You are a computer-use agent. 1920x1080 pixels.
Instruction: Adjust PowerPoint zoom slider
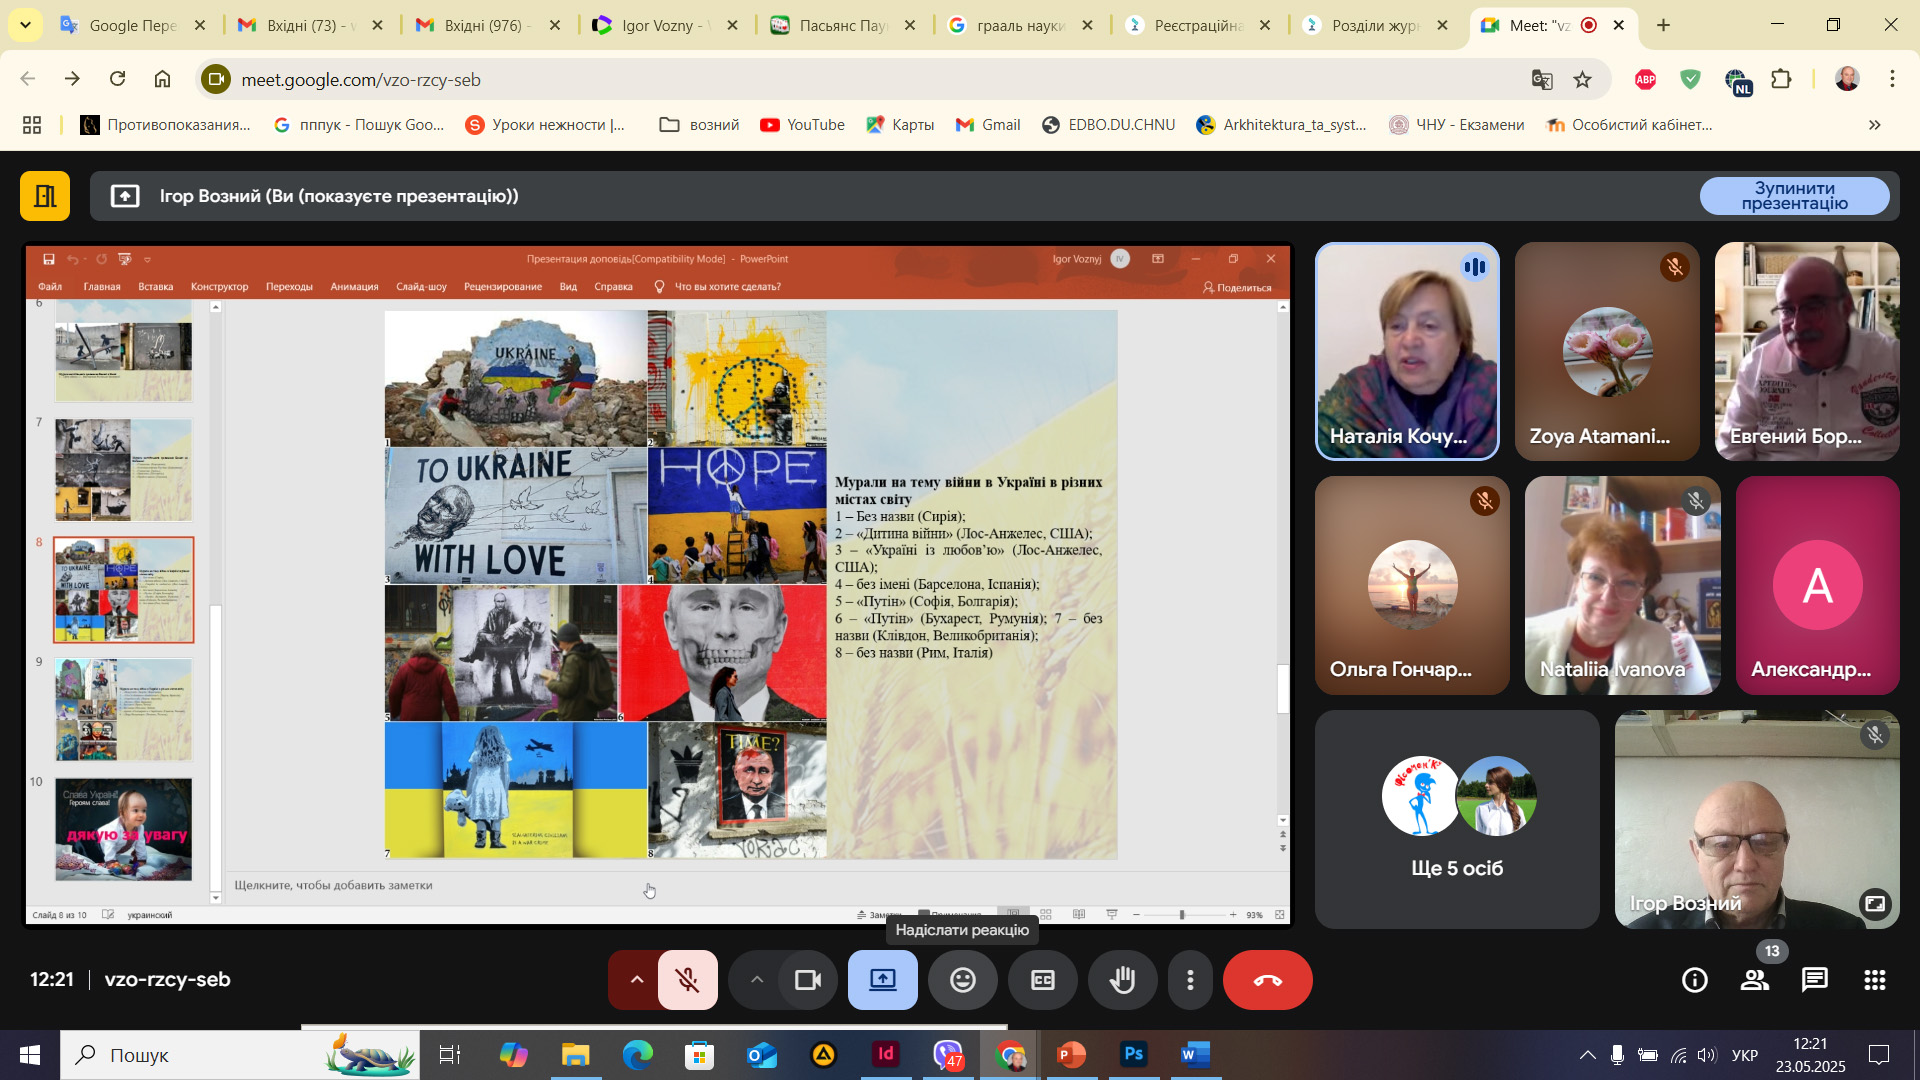point(1182,915)
